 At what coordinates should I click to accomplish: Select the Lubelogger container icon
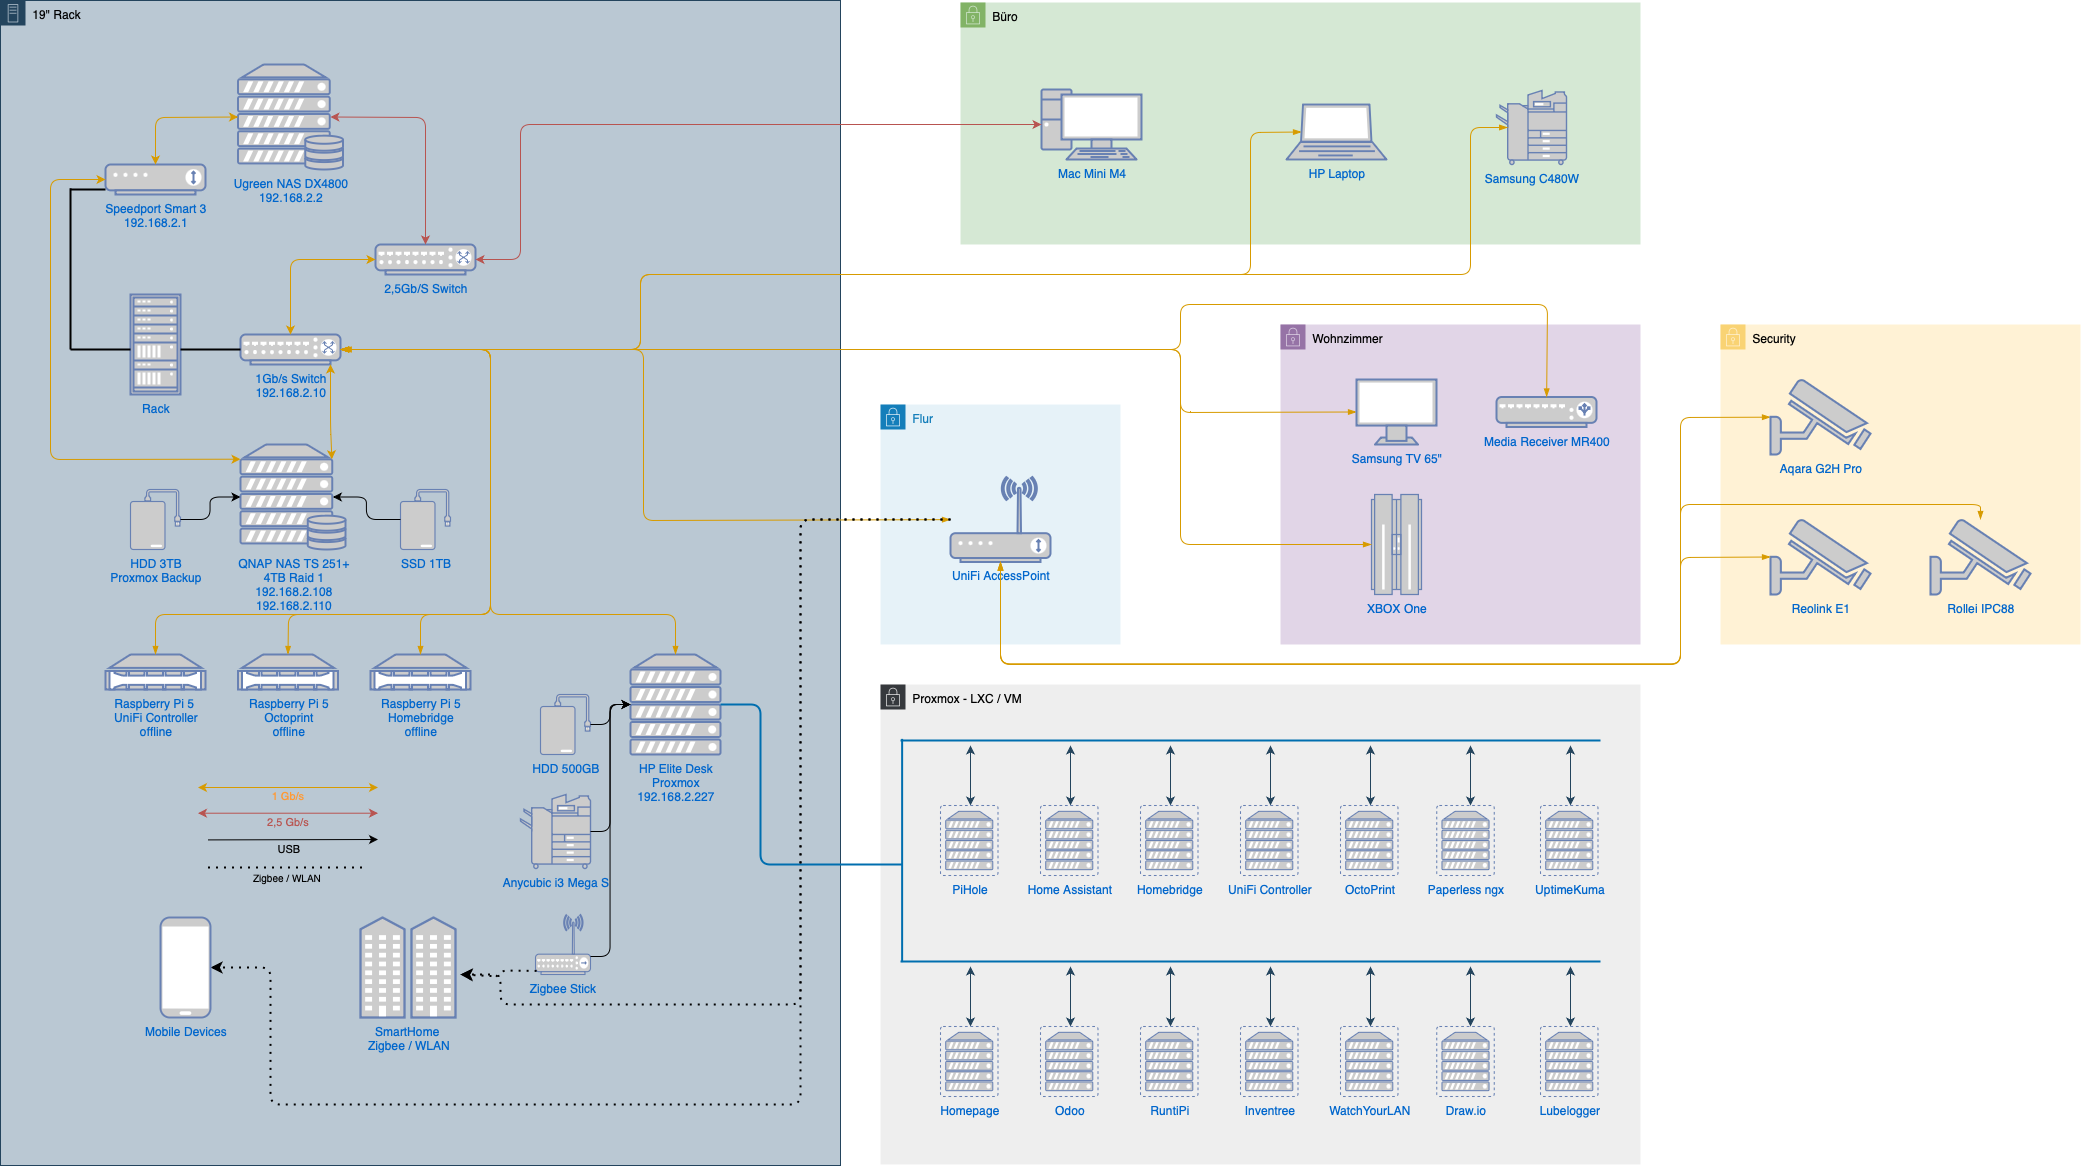click(x=1568, y=1062)
